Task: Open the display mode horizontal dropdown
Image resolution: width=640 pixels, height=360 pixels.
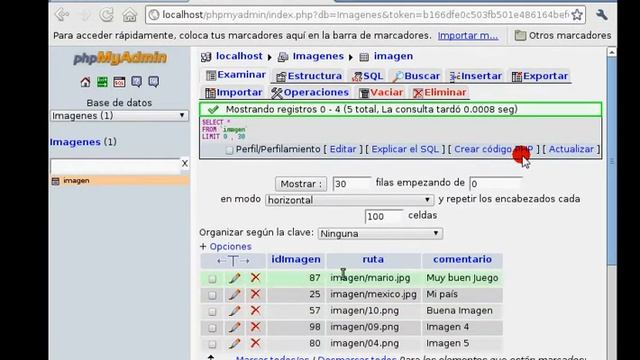Action: 349,200
